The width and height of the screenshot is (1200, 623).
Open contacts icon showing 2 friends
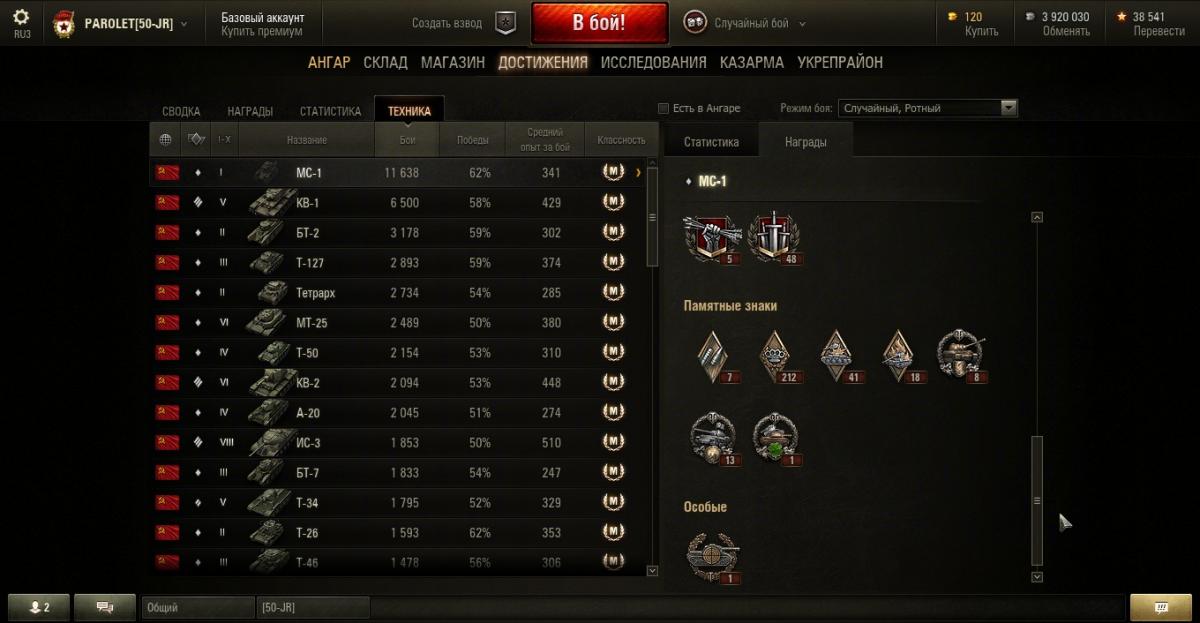point(39,607)
